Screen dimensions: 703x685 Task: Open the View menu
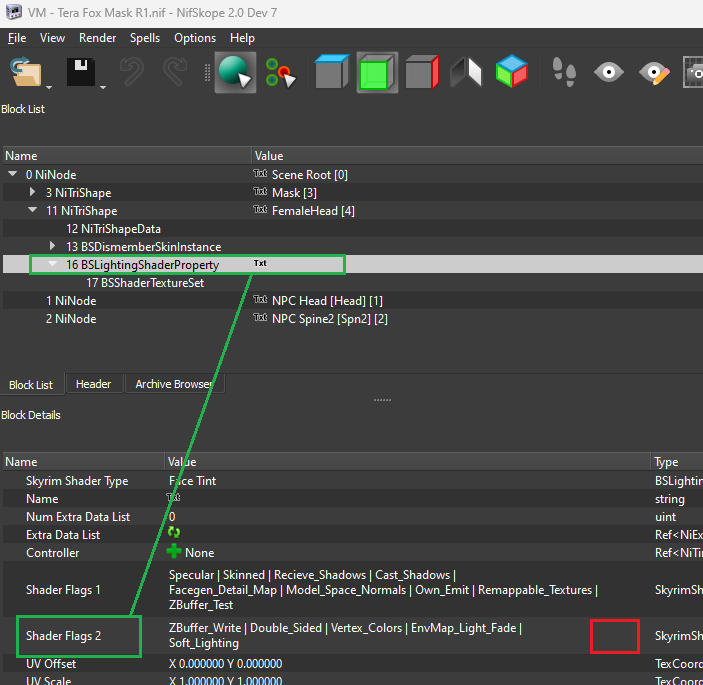[52, 38]
